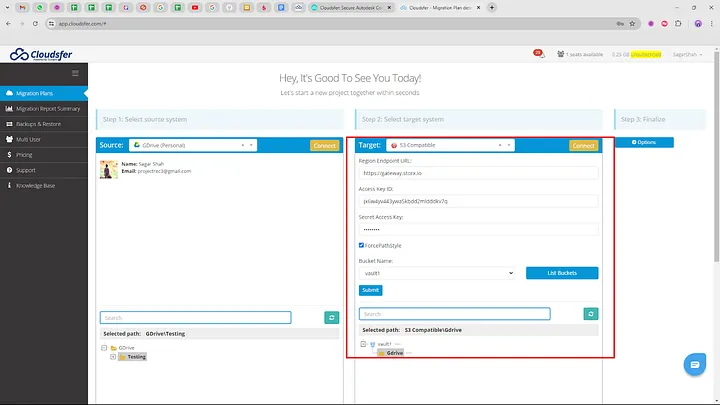Viewport: 720px width, 405px height.
Task: Open the notifications bell with red badge
Action: pyautogui.click(x=539, y=54)
